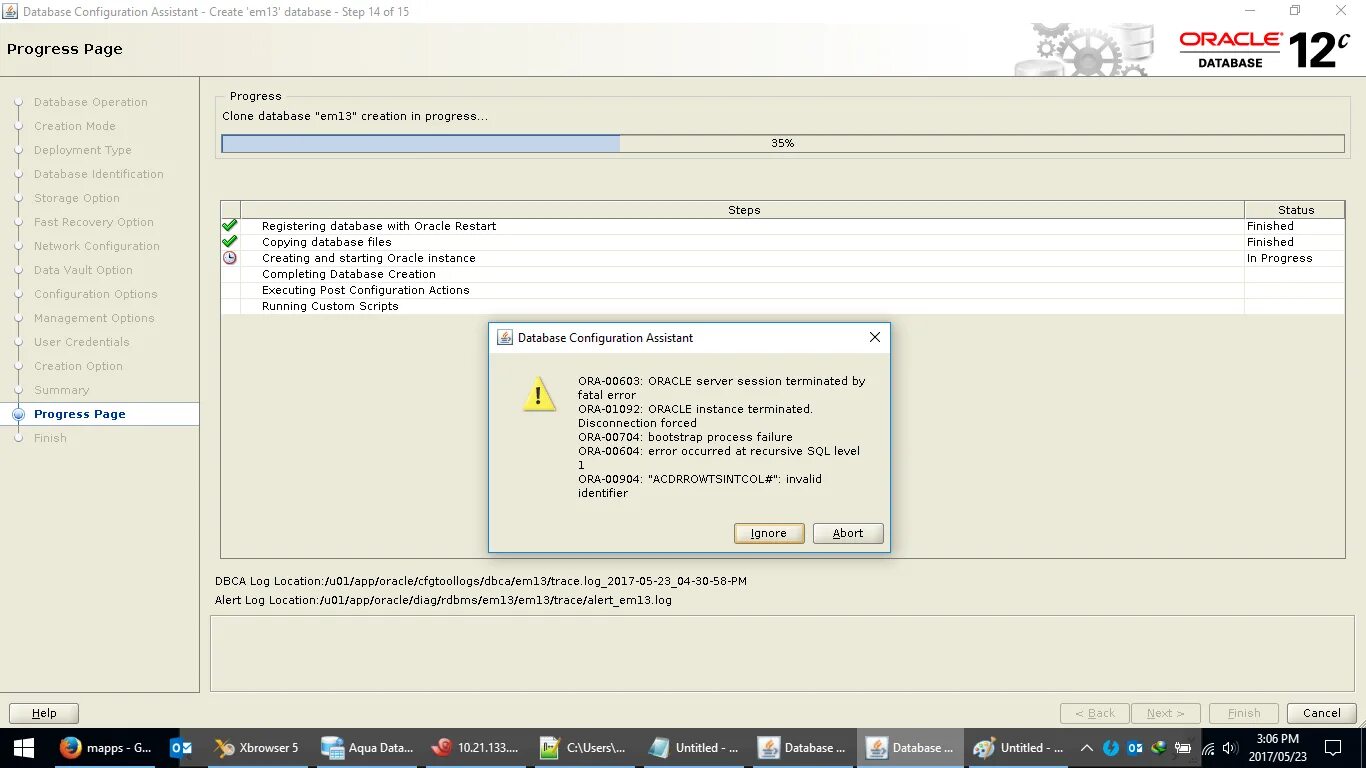Click the Alert Log Location path text
Viewport: 1366px width, 768px height.
pyautogui.click(x=495, y=600)
